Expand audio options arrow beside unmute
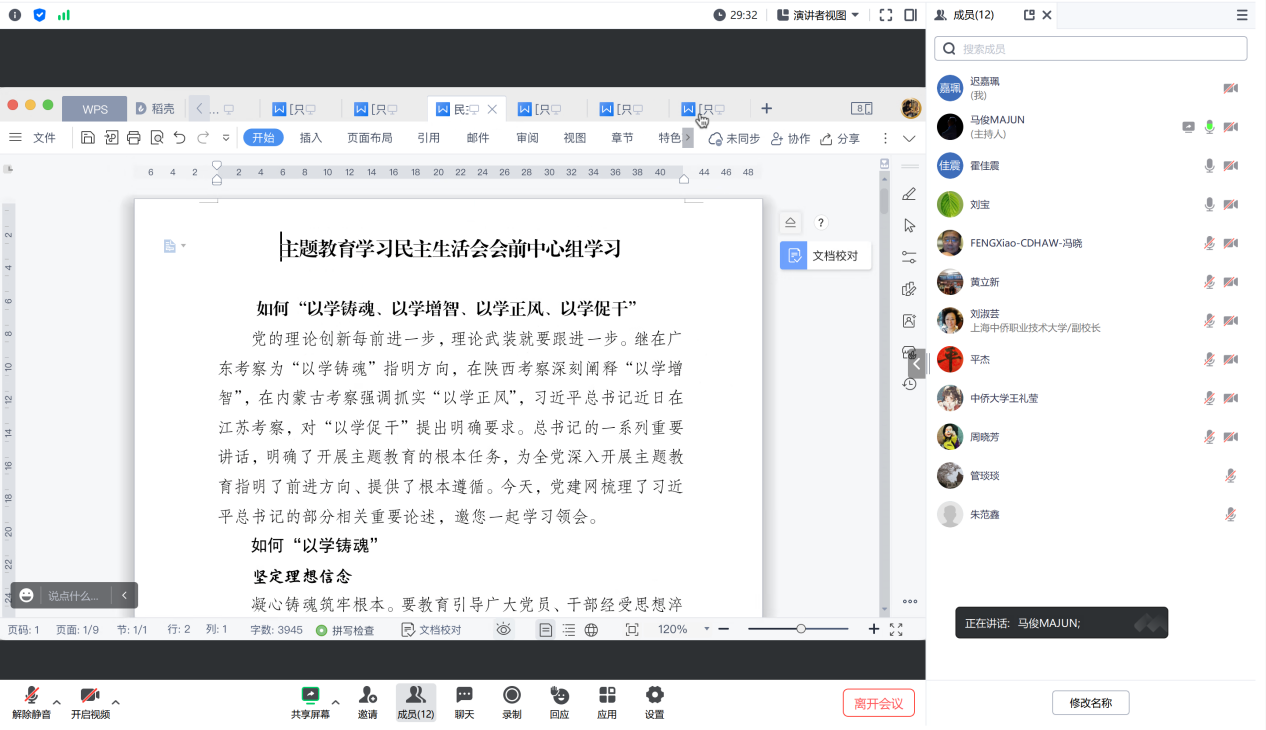The height and width of the screenshot is (730, 1266). [x=57, y=702]
